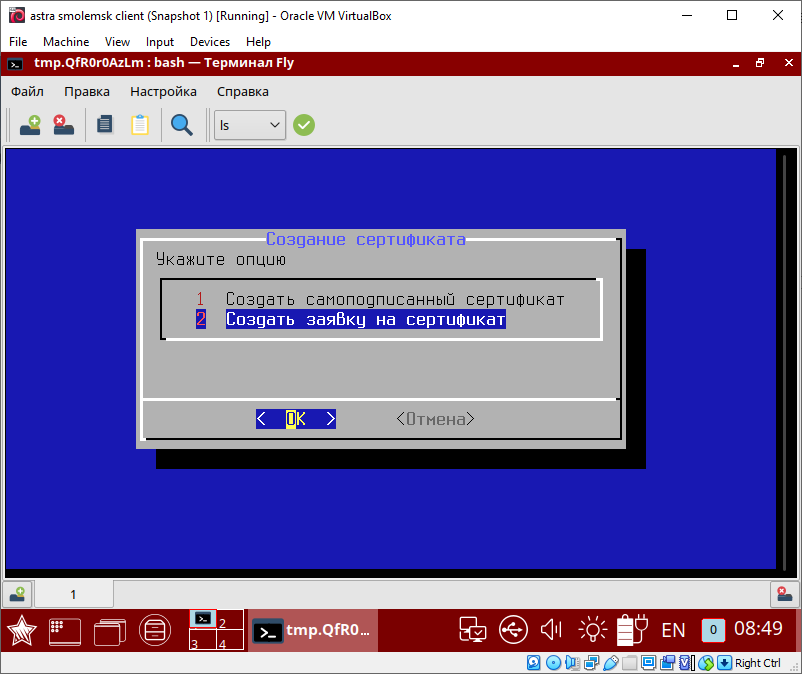
Task: Open VirtualBox Help menu
Action: [x=258, y=42]
